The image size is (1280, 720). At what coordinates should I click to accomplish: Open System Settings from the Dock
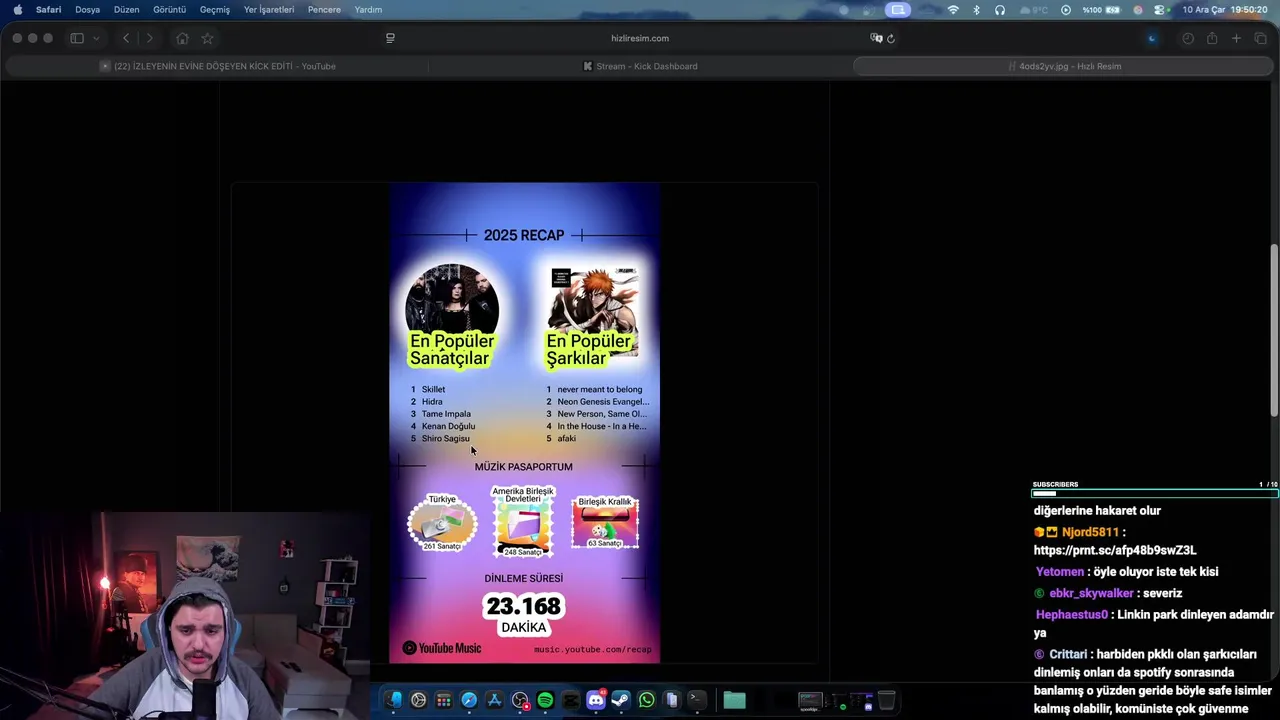(x=419, y=700)
